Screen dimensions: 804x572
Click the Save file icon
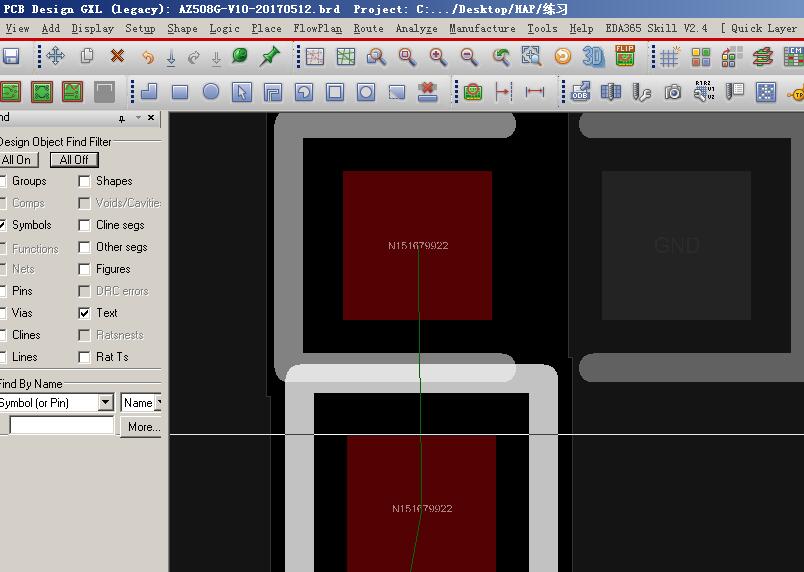pos(11,57)
